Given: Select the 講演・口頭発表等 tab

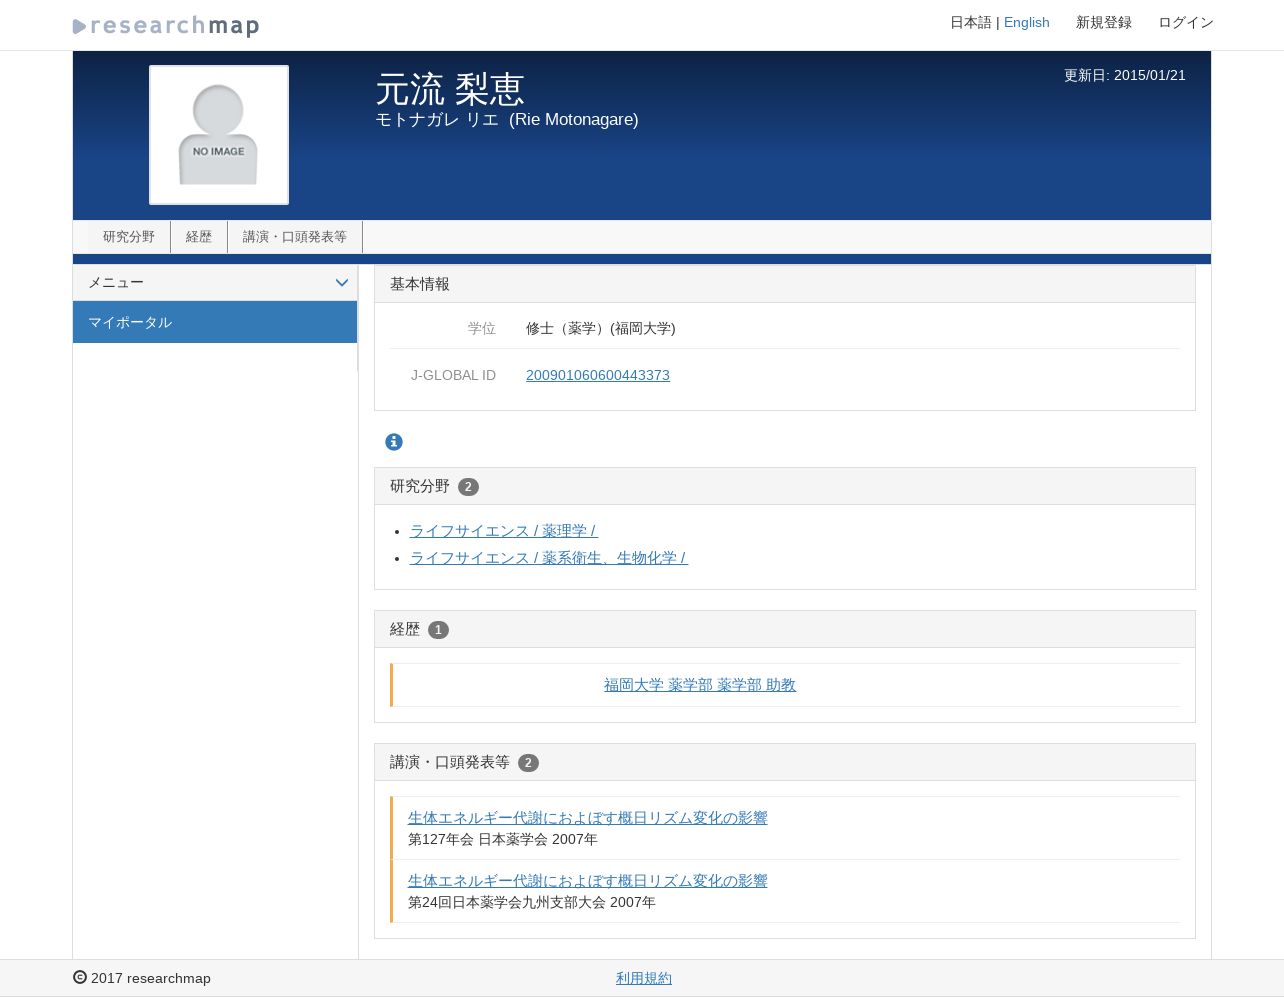Looking at the screenshot, I should pyautogui.click(x=295, y=237).
